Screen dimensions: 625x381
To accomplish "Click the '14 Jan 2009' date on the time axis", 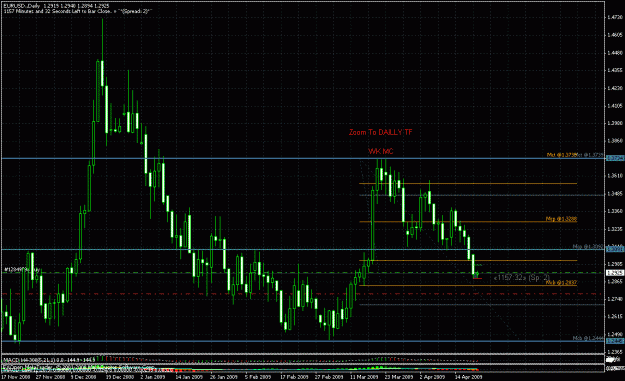I will (x=189, y=377).
